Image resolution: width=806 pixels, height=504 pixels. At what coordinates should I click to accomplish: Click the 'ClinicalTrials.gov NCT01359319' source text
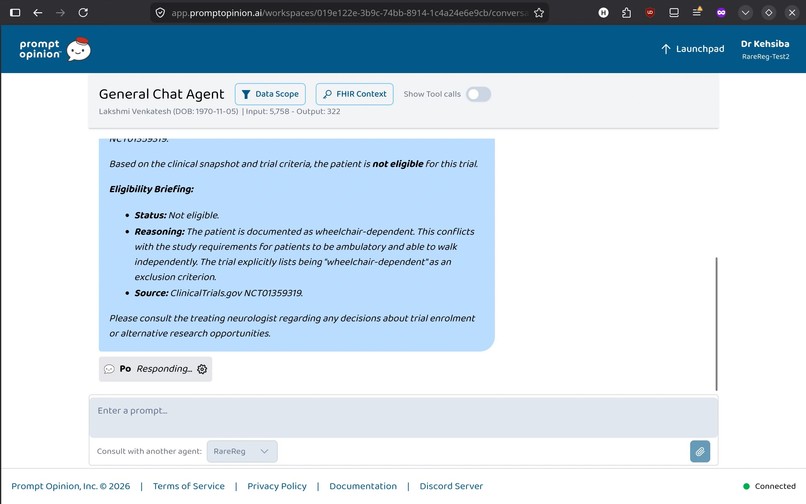coord(236,293)
